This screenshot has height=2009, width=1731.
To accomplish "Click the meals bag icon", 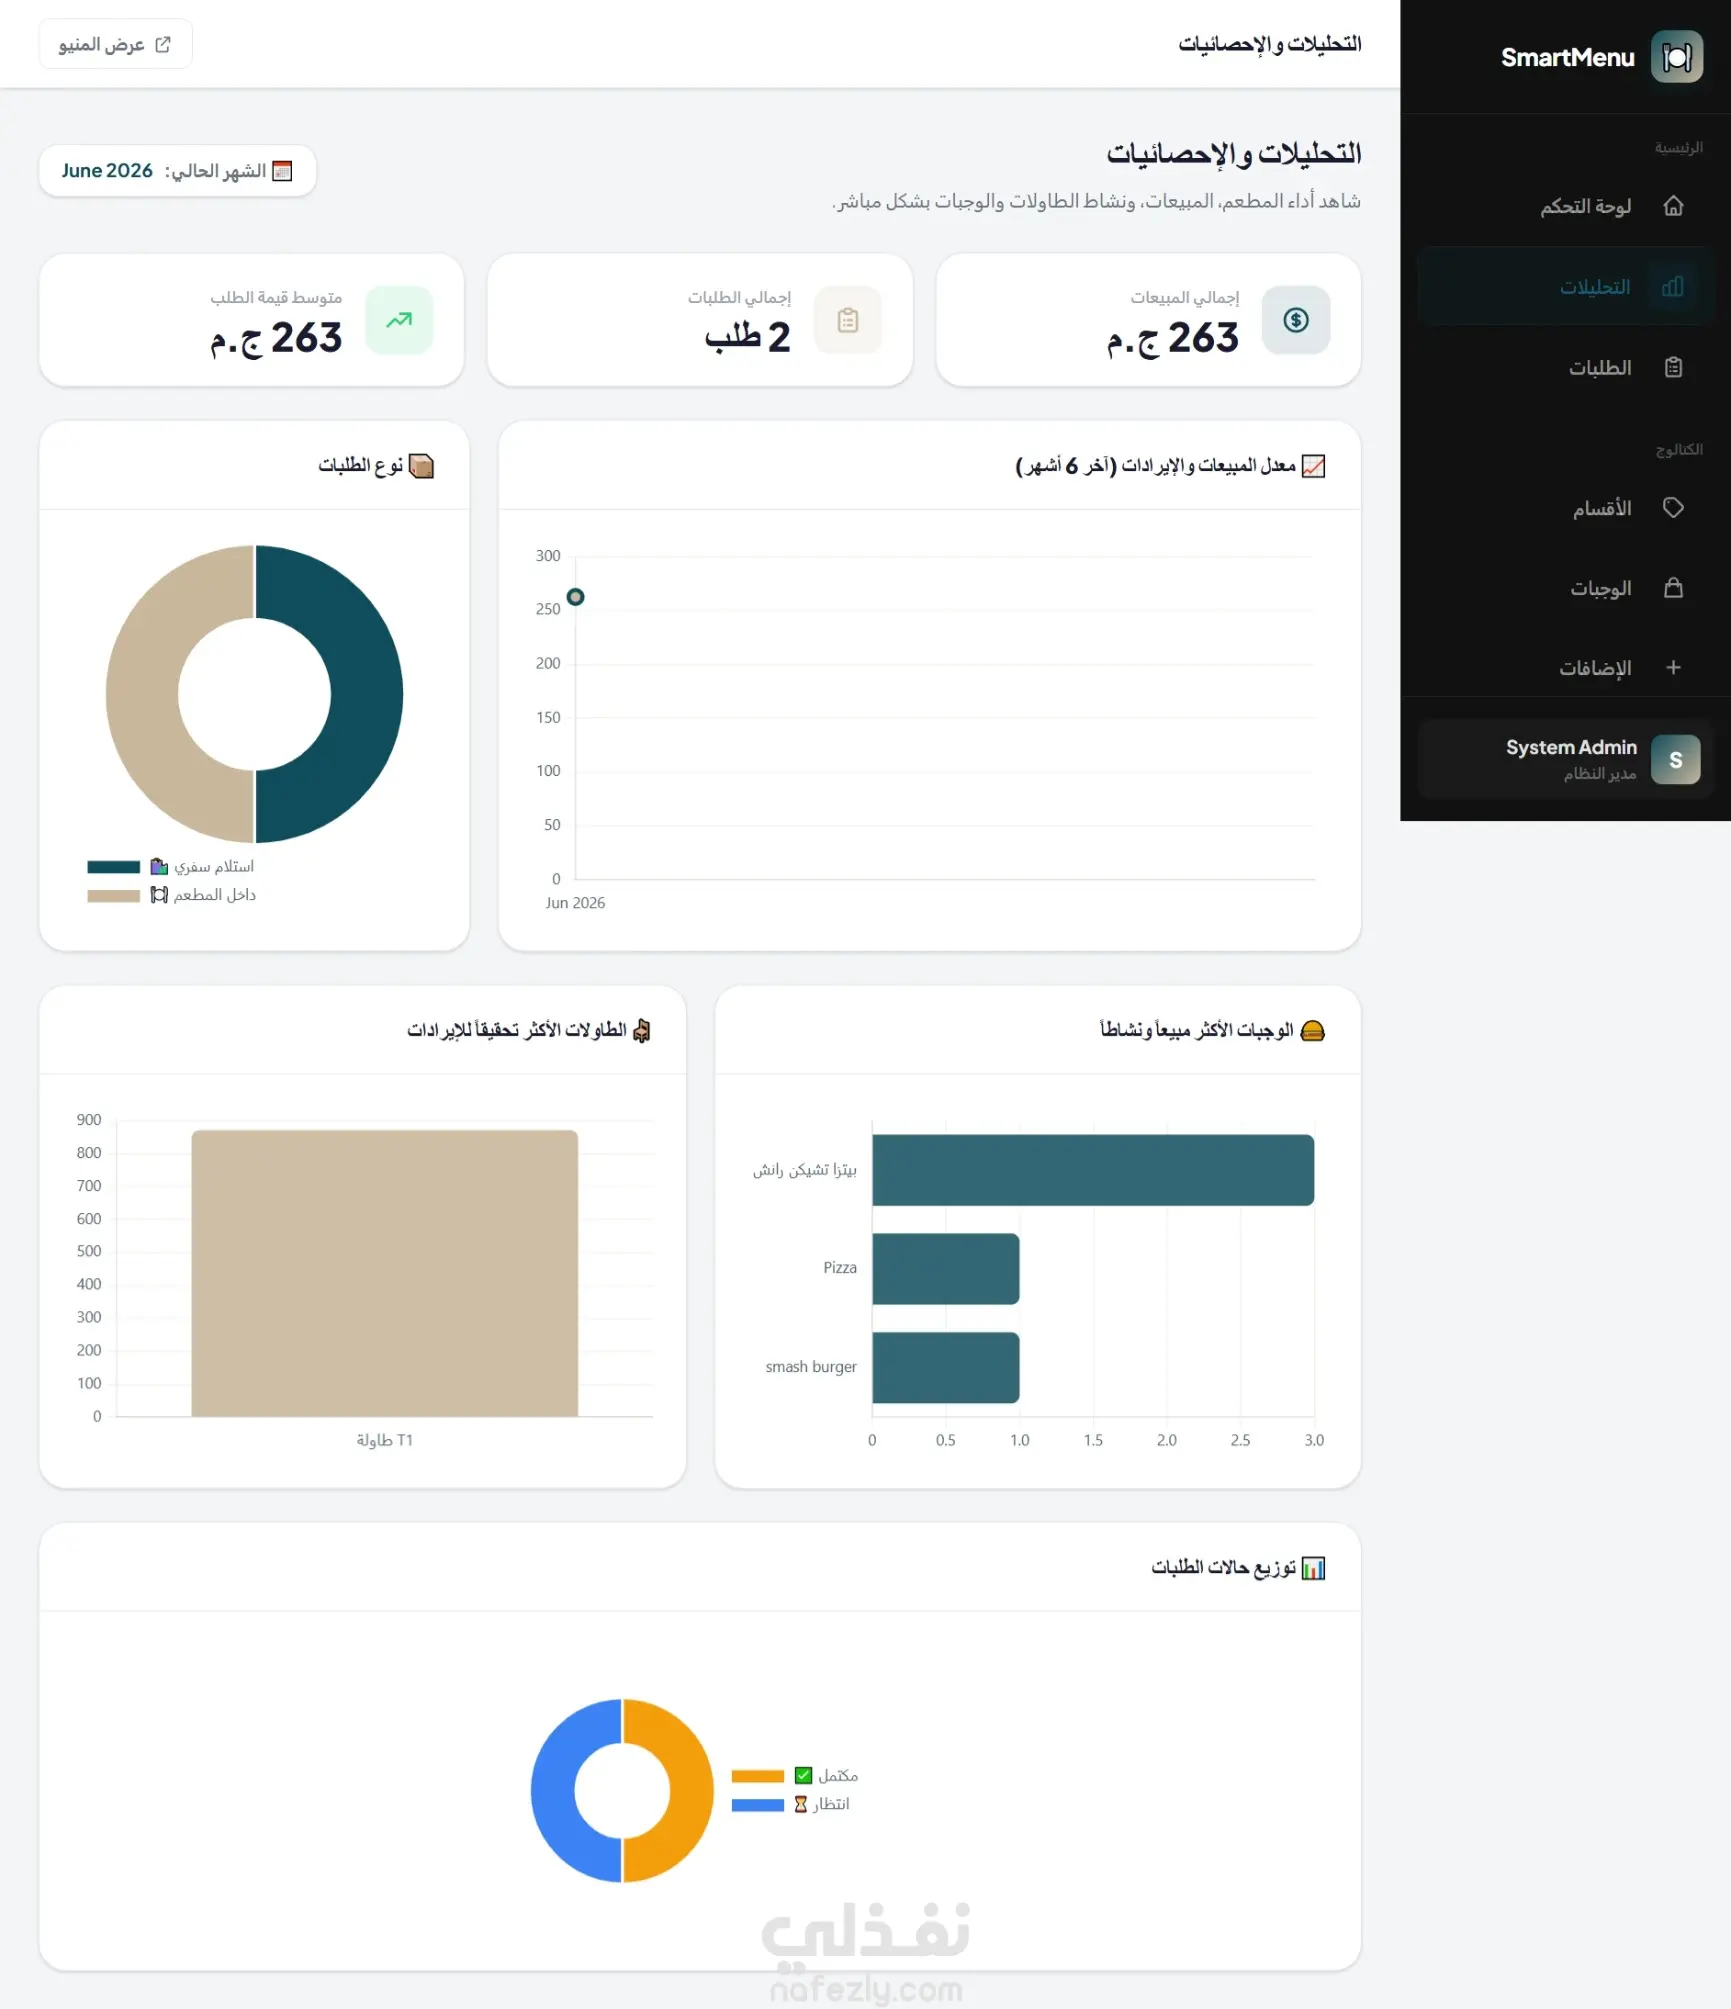I will (x=1673, y=588).
